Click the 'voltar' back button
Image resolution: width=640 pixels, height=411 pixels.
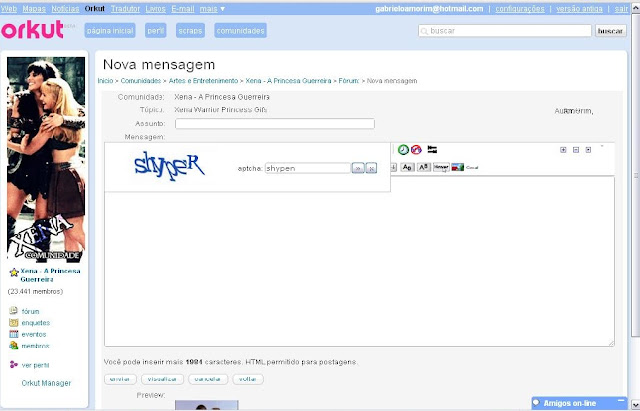[248, 379]
